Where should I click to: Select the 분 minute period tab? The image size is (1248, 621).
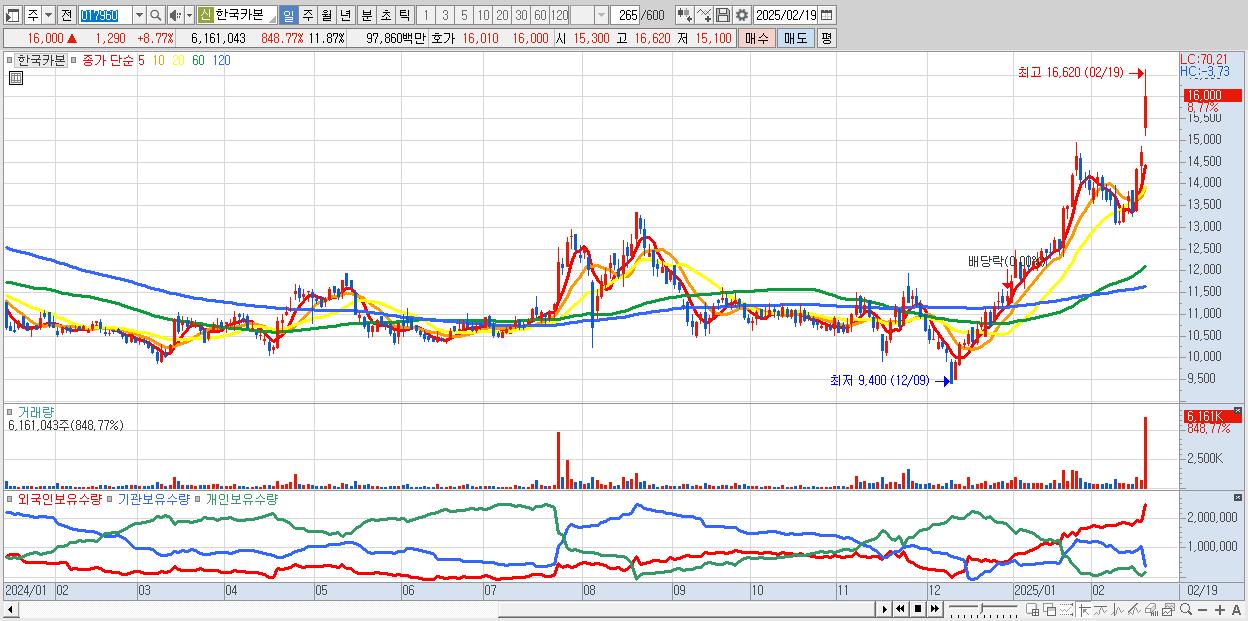click(366, 15)
